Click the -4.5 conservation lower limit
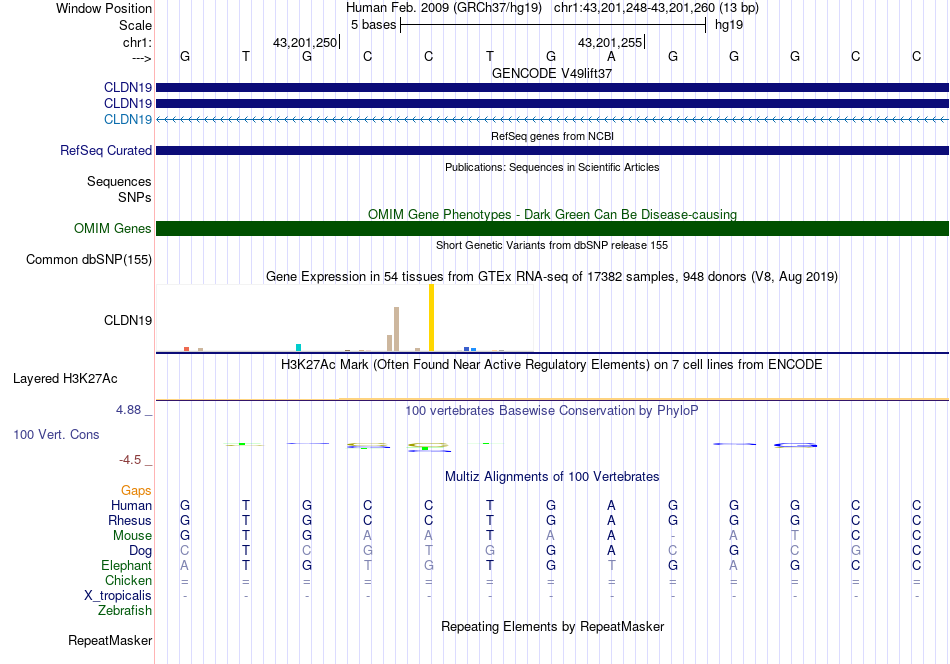 coord(130,460)
